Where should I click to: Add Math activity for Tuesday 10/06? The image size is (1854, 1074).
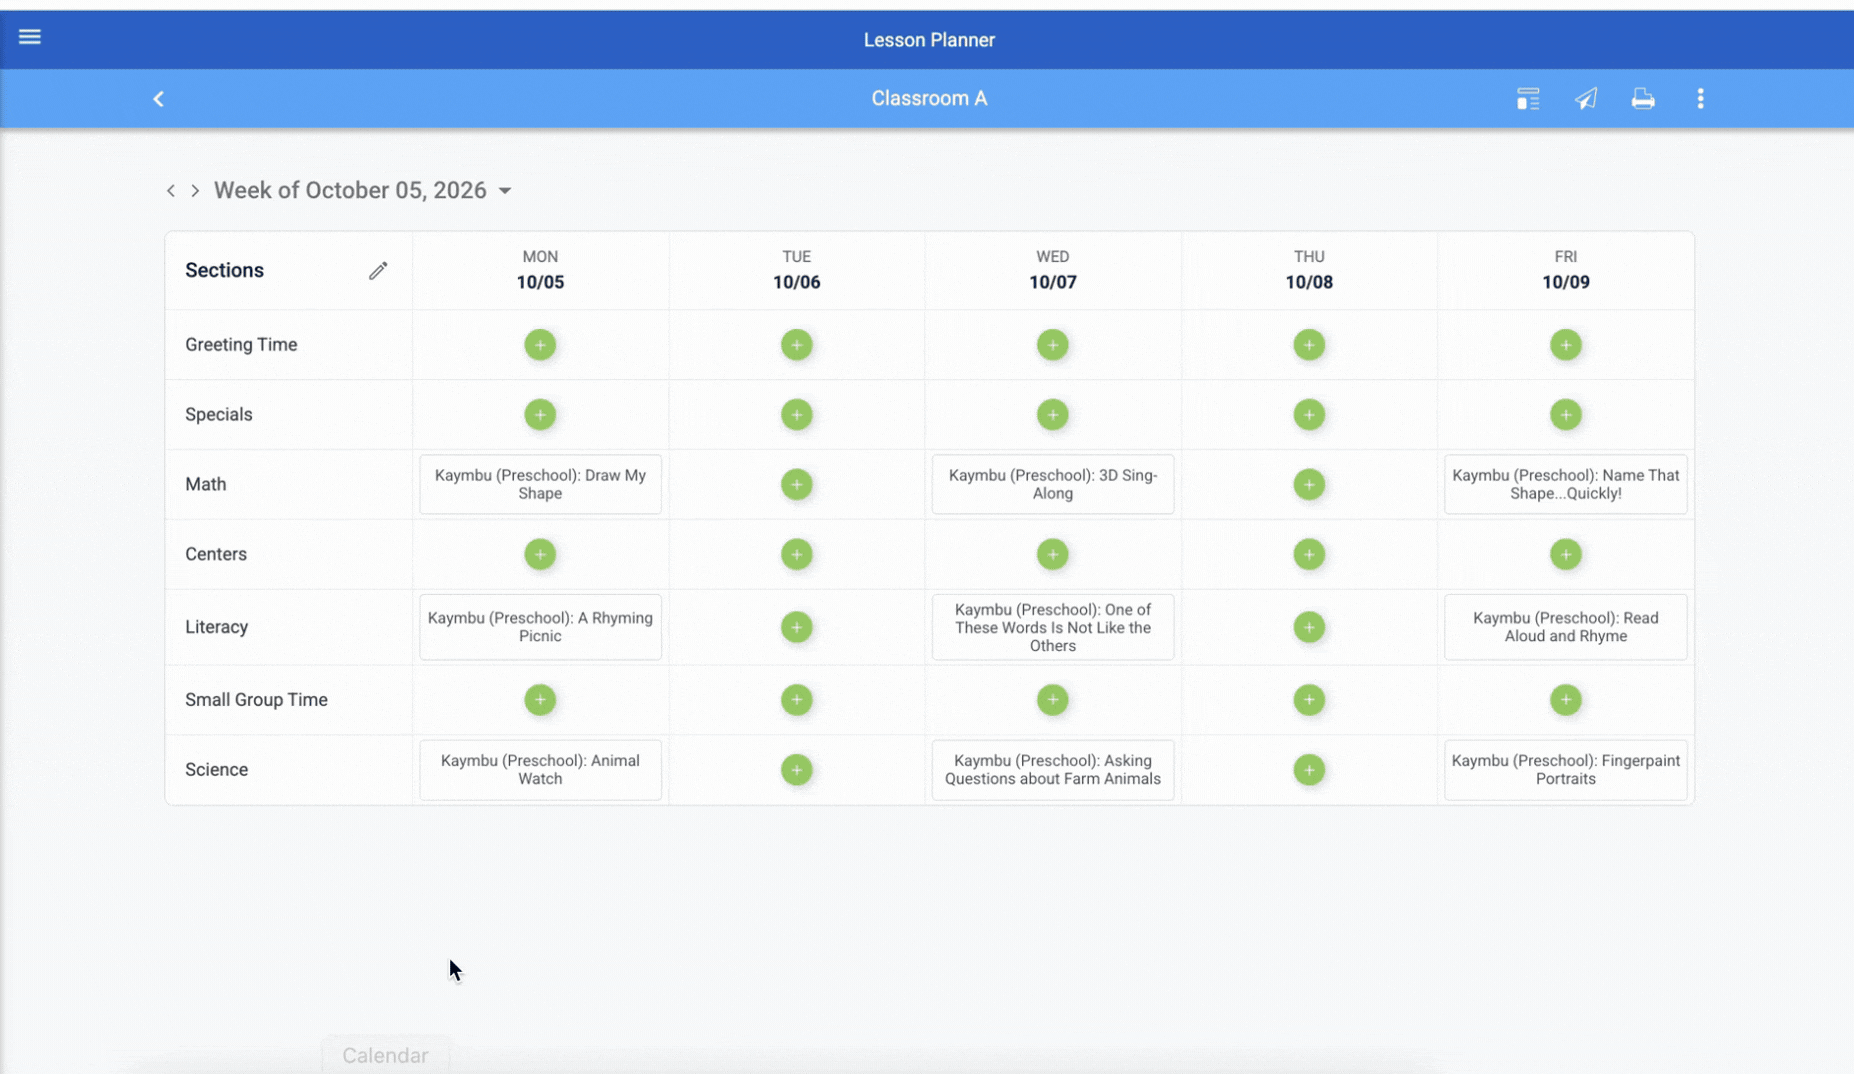point(797,485)
